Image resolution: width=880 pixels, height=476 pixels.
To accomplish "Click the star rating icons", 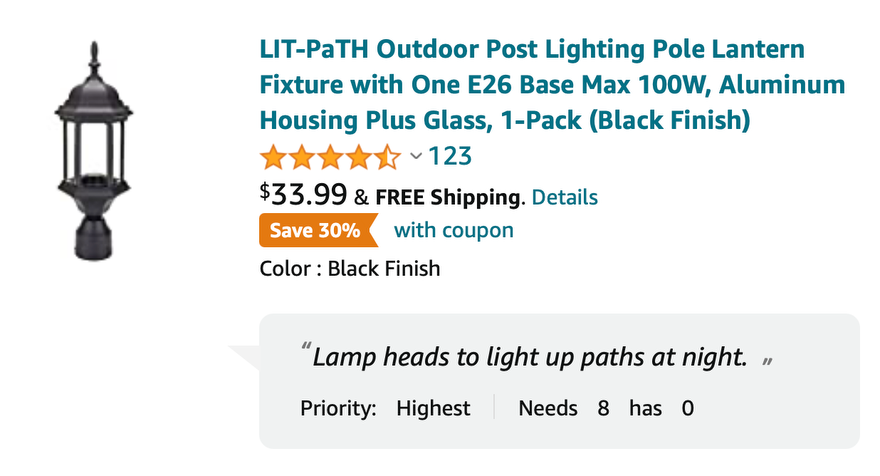I will pyautogui.click(x=329, y=157).
